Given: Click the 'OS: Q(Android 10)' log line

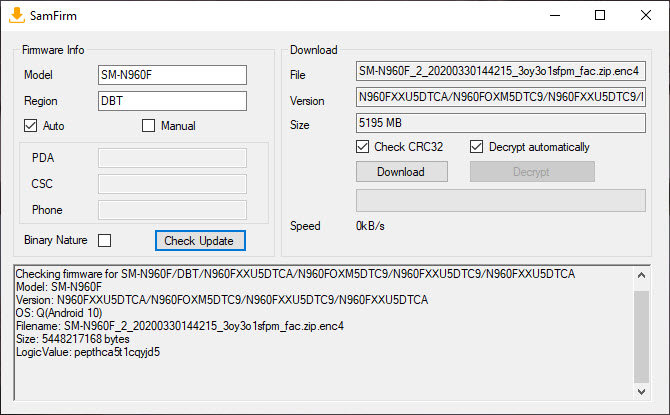Looking at the screenshot, I should (x=59, y=313).
